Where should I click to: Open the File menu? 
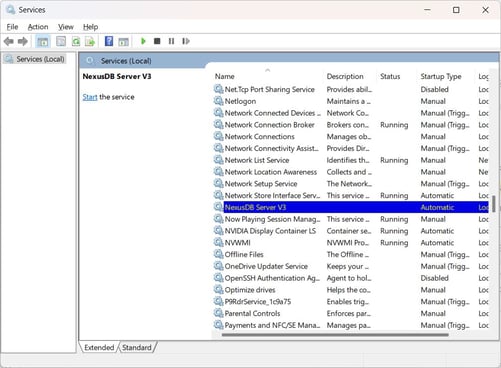(12, 27)
